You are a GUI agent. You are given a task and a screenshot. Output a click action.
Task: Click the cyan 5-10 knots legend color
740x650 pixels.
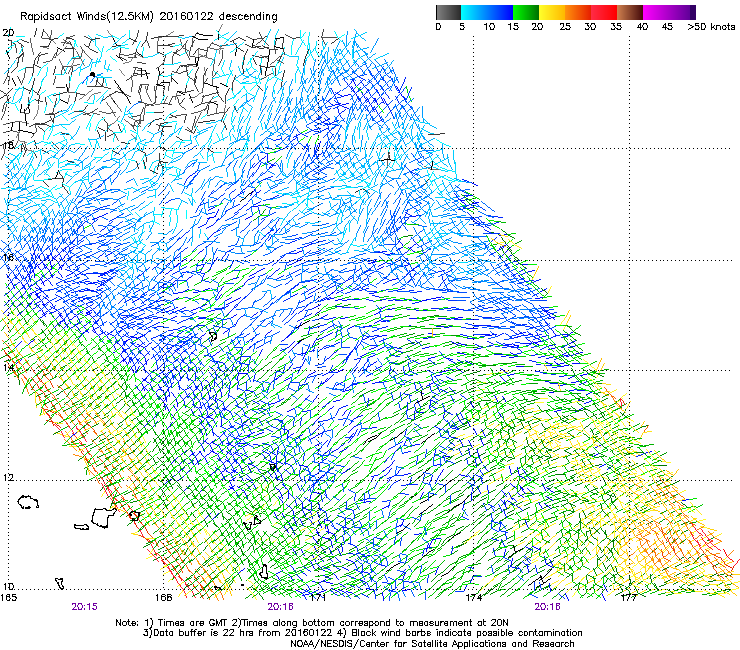click(474, 12)
